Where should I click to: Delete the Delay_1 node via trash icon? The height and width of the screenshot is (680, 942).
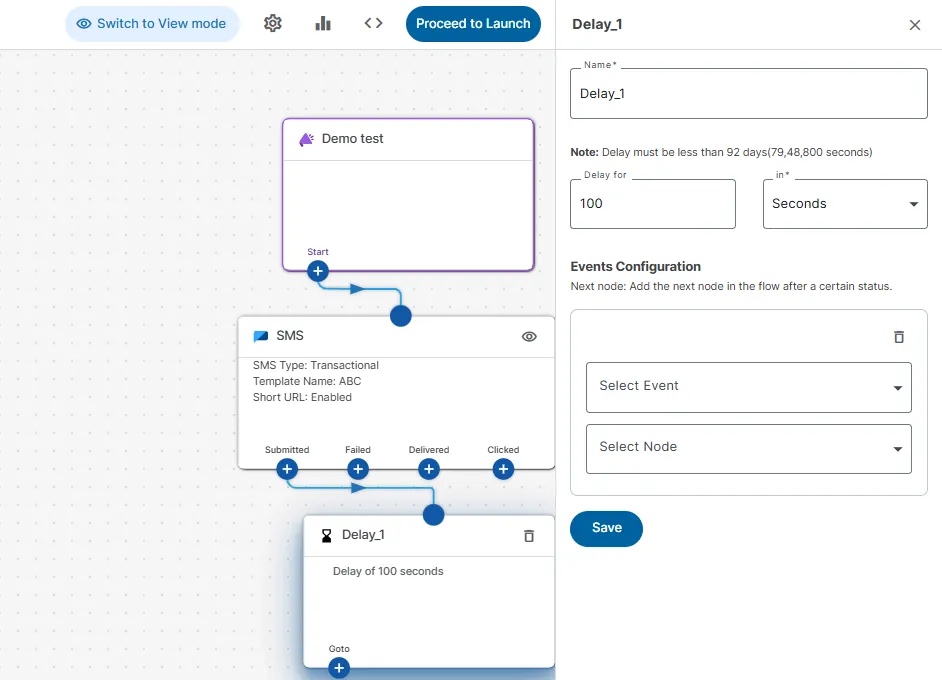coord(529,536)
